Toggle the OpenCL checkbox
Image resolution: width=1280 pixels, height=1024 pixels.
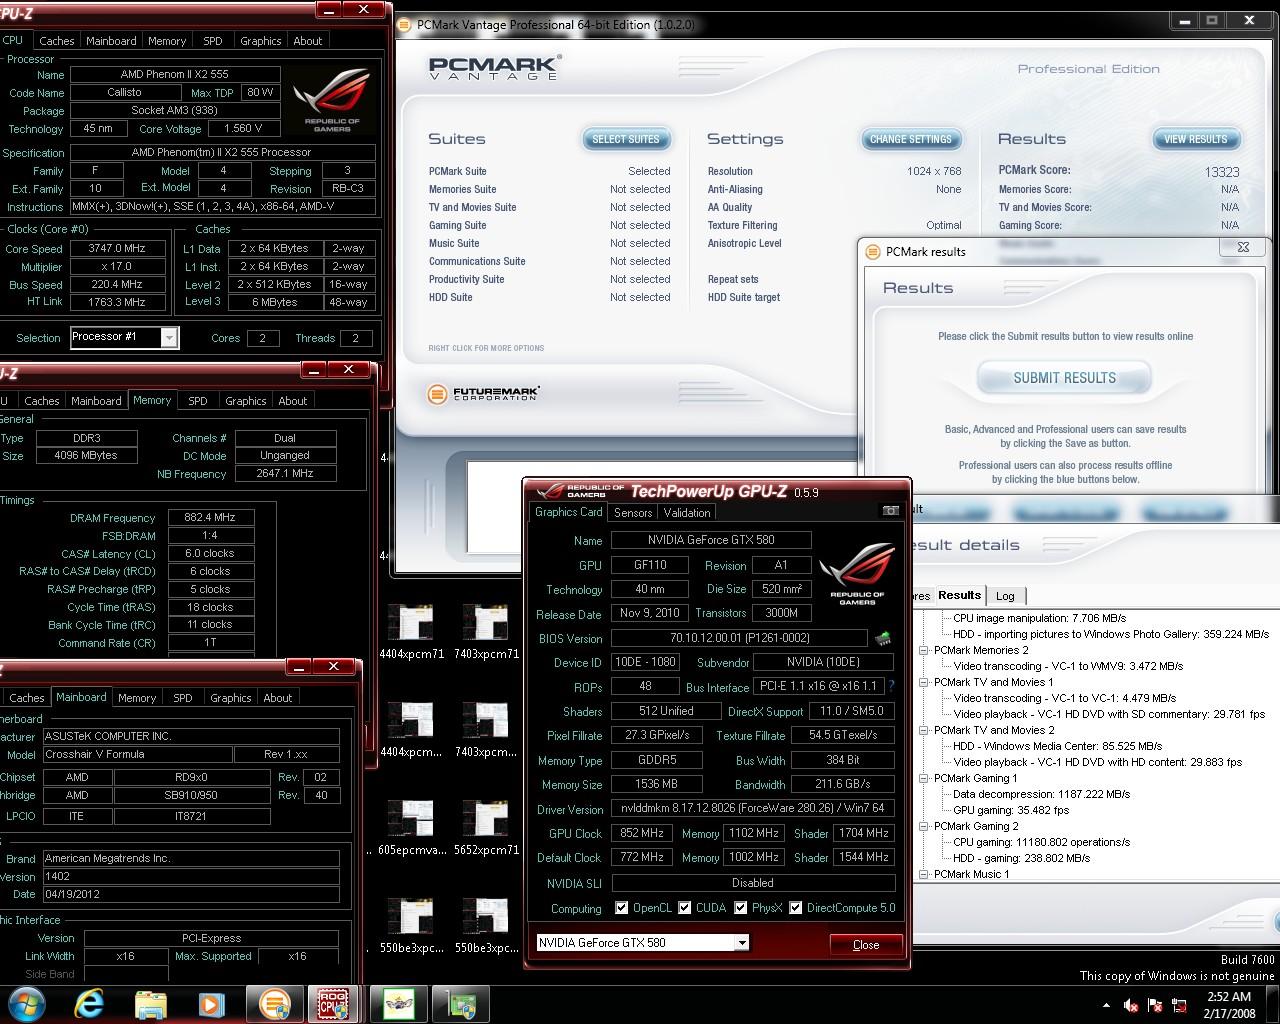[622, 908]
